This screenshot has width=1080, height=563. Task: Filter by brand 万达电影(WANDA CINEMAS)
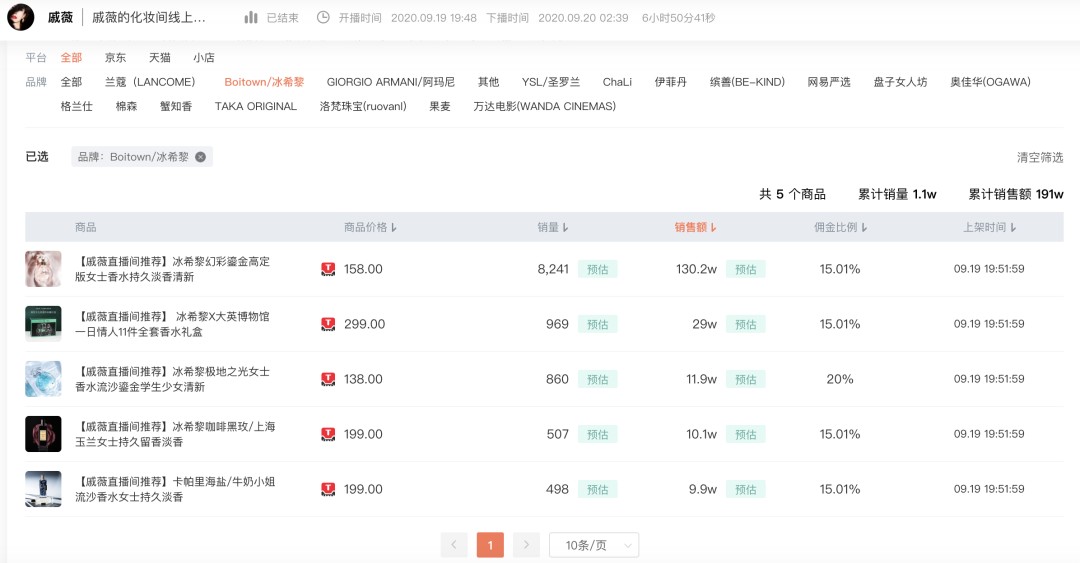coord(544,106)
